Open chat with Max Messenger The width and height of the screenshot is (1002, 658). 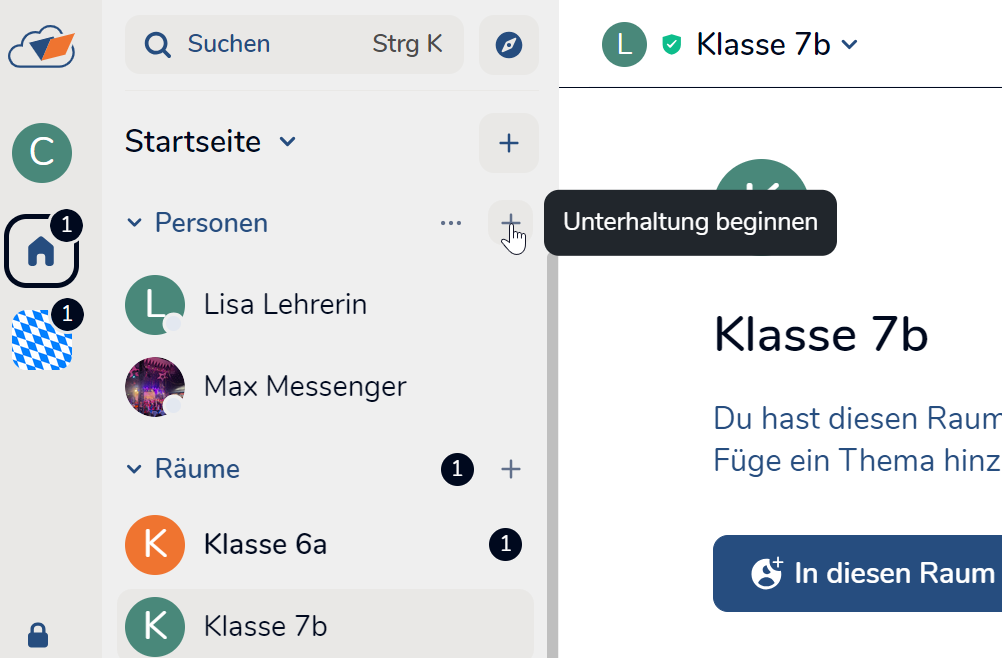(304, 386)
